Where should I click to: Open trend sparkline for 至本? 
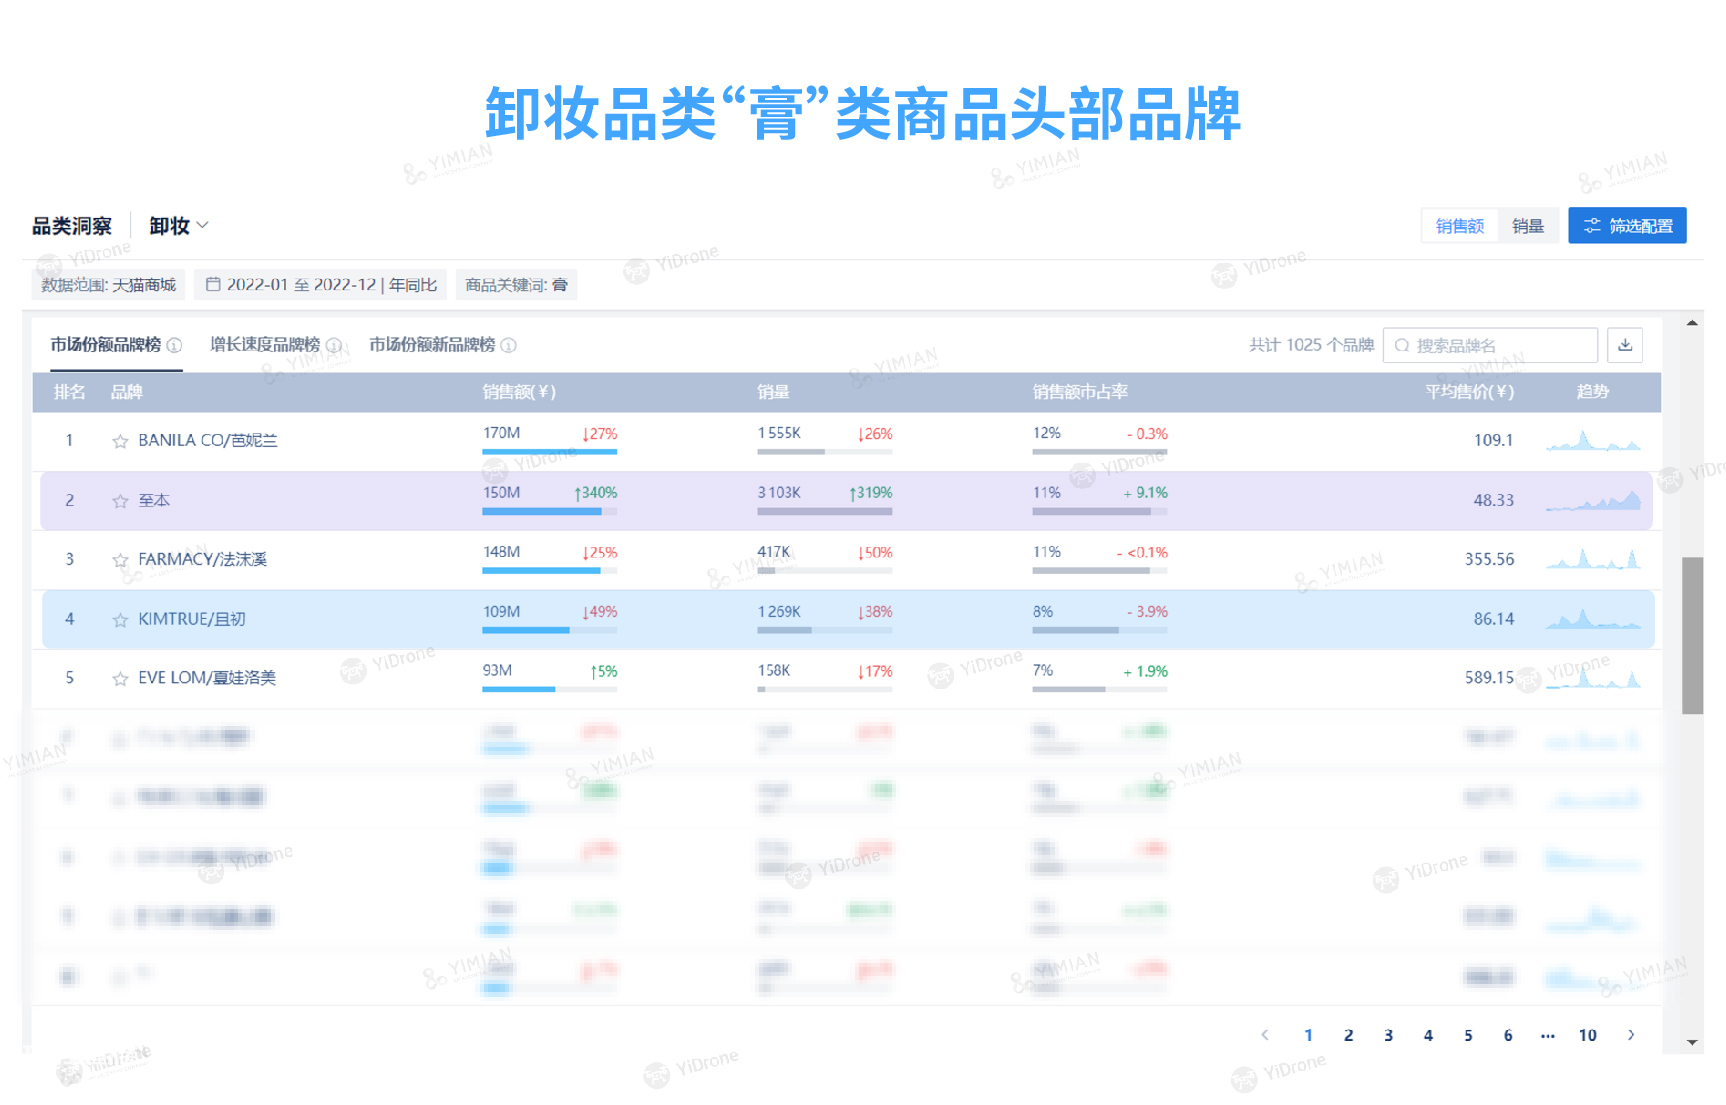click(x=1593, y=500)
